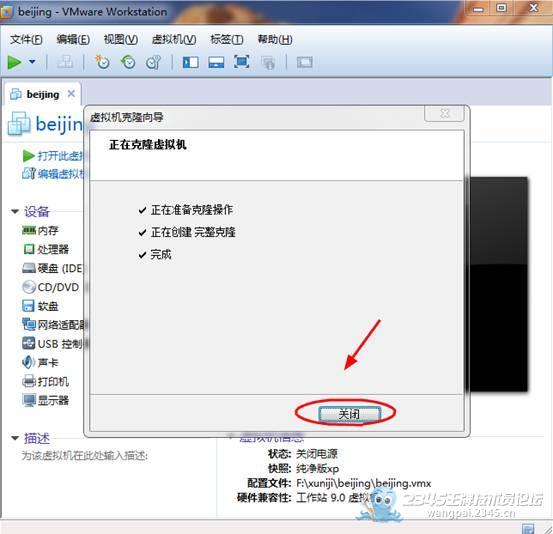Open the 帮助(H) menu
Image resolution: width=553 pixels, height=534 pixels.
[x=275, y=40]
